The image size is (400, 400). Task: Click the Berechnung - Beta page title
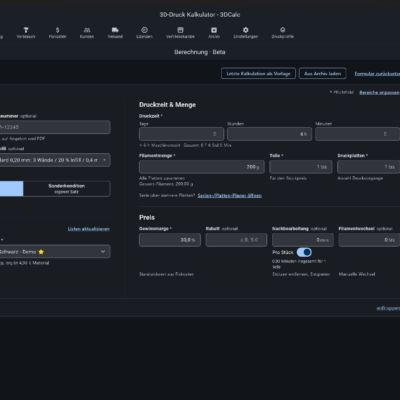(200, 52)
